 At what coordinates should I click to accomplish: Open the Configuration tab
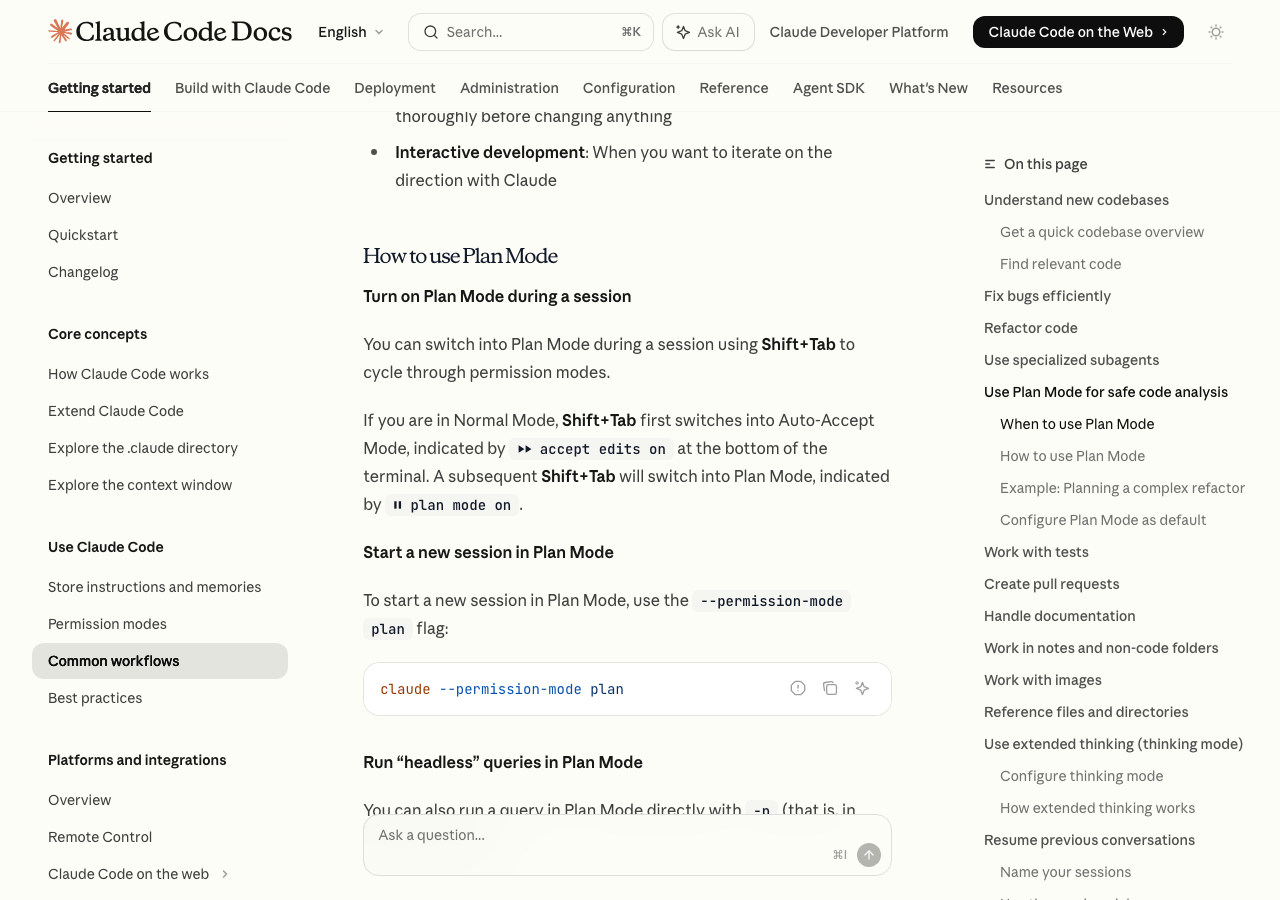tap(629, 88)
